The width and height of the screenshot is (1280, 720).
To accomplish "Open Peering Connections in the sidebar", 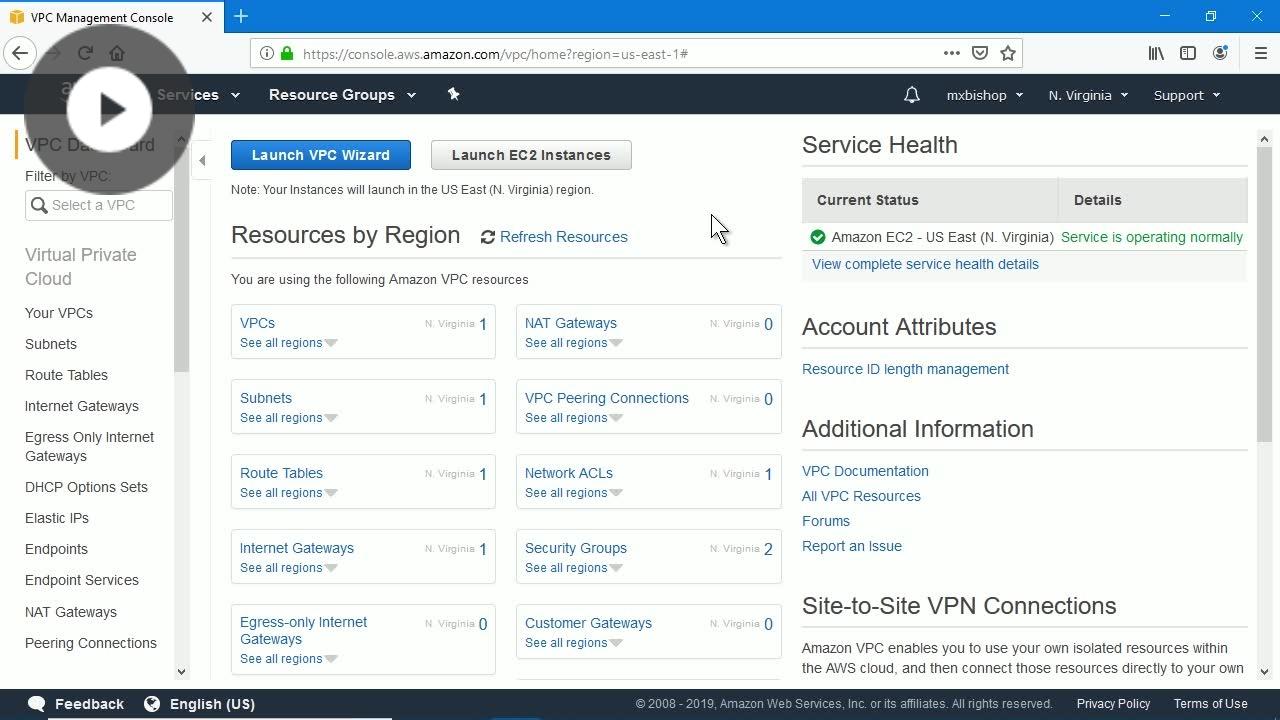I will [91, 643].
